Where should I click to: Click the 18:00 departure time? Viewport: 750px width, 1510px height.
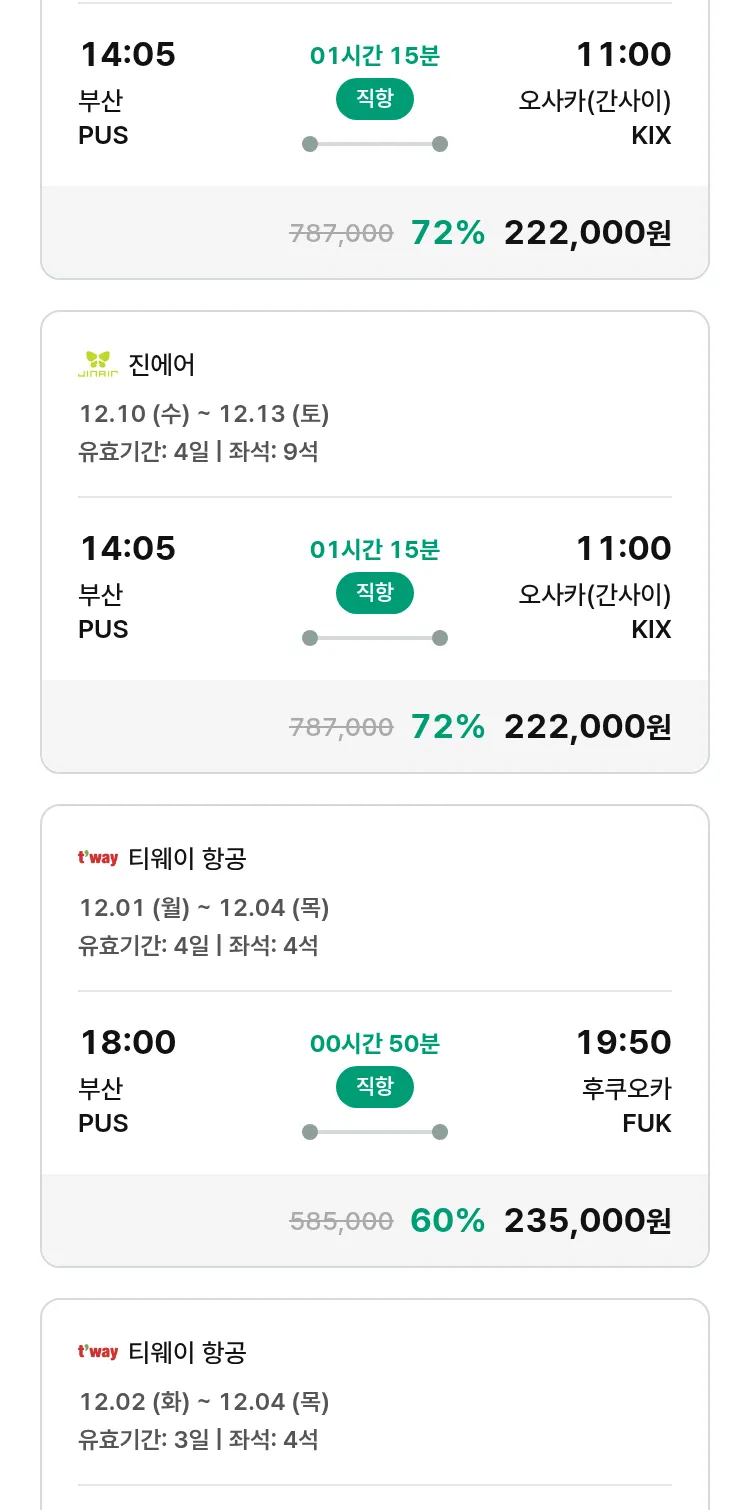[128, 1042]
